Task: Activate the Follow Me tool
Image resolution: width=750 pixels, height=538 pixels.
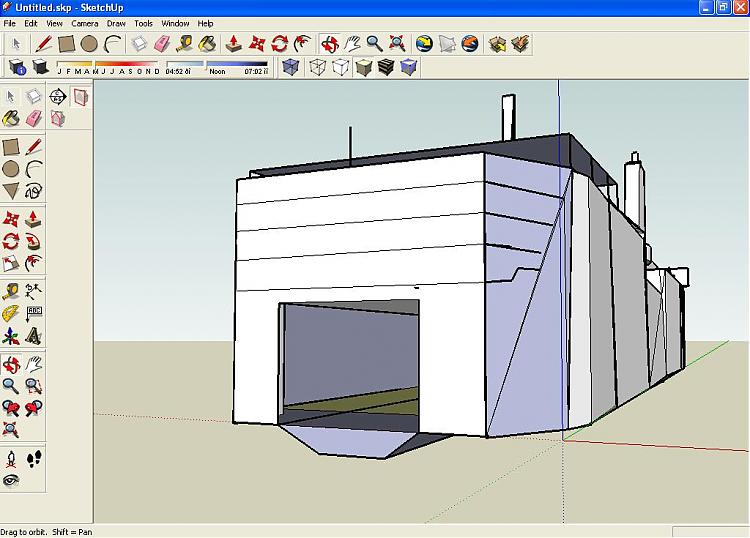Action: pos(34,242)
